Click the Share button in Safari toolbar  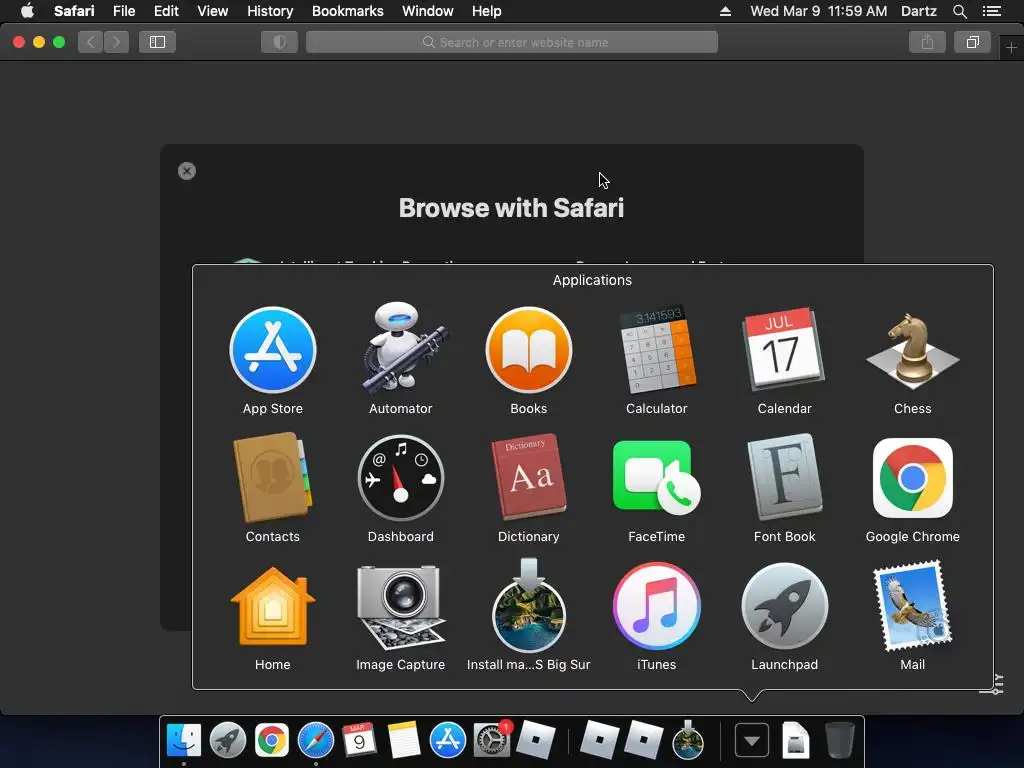coord(927,42)
